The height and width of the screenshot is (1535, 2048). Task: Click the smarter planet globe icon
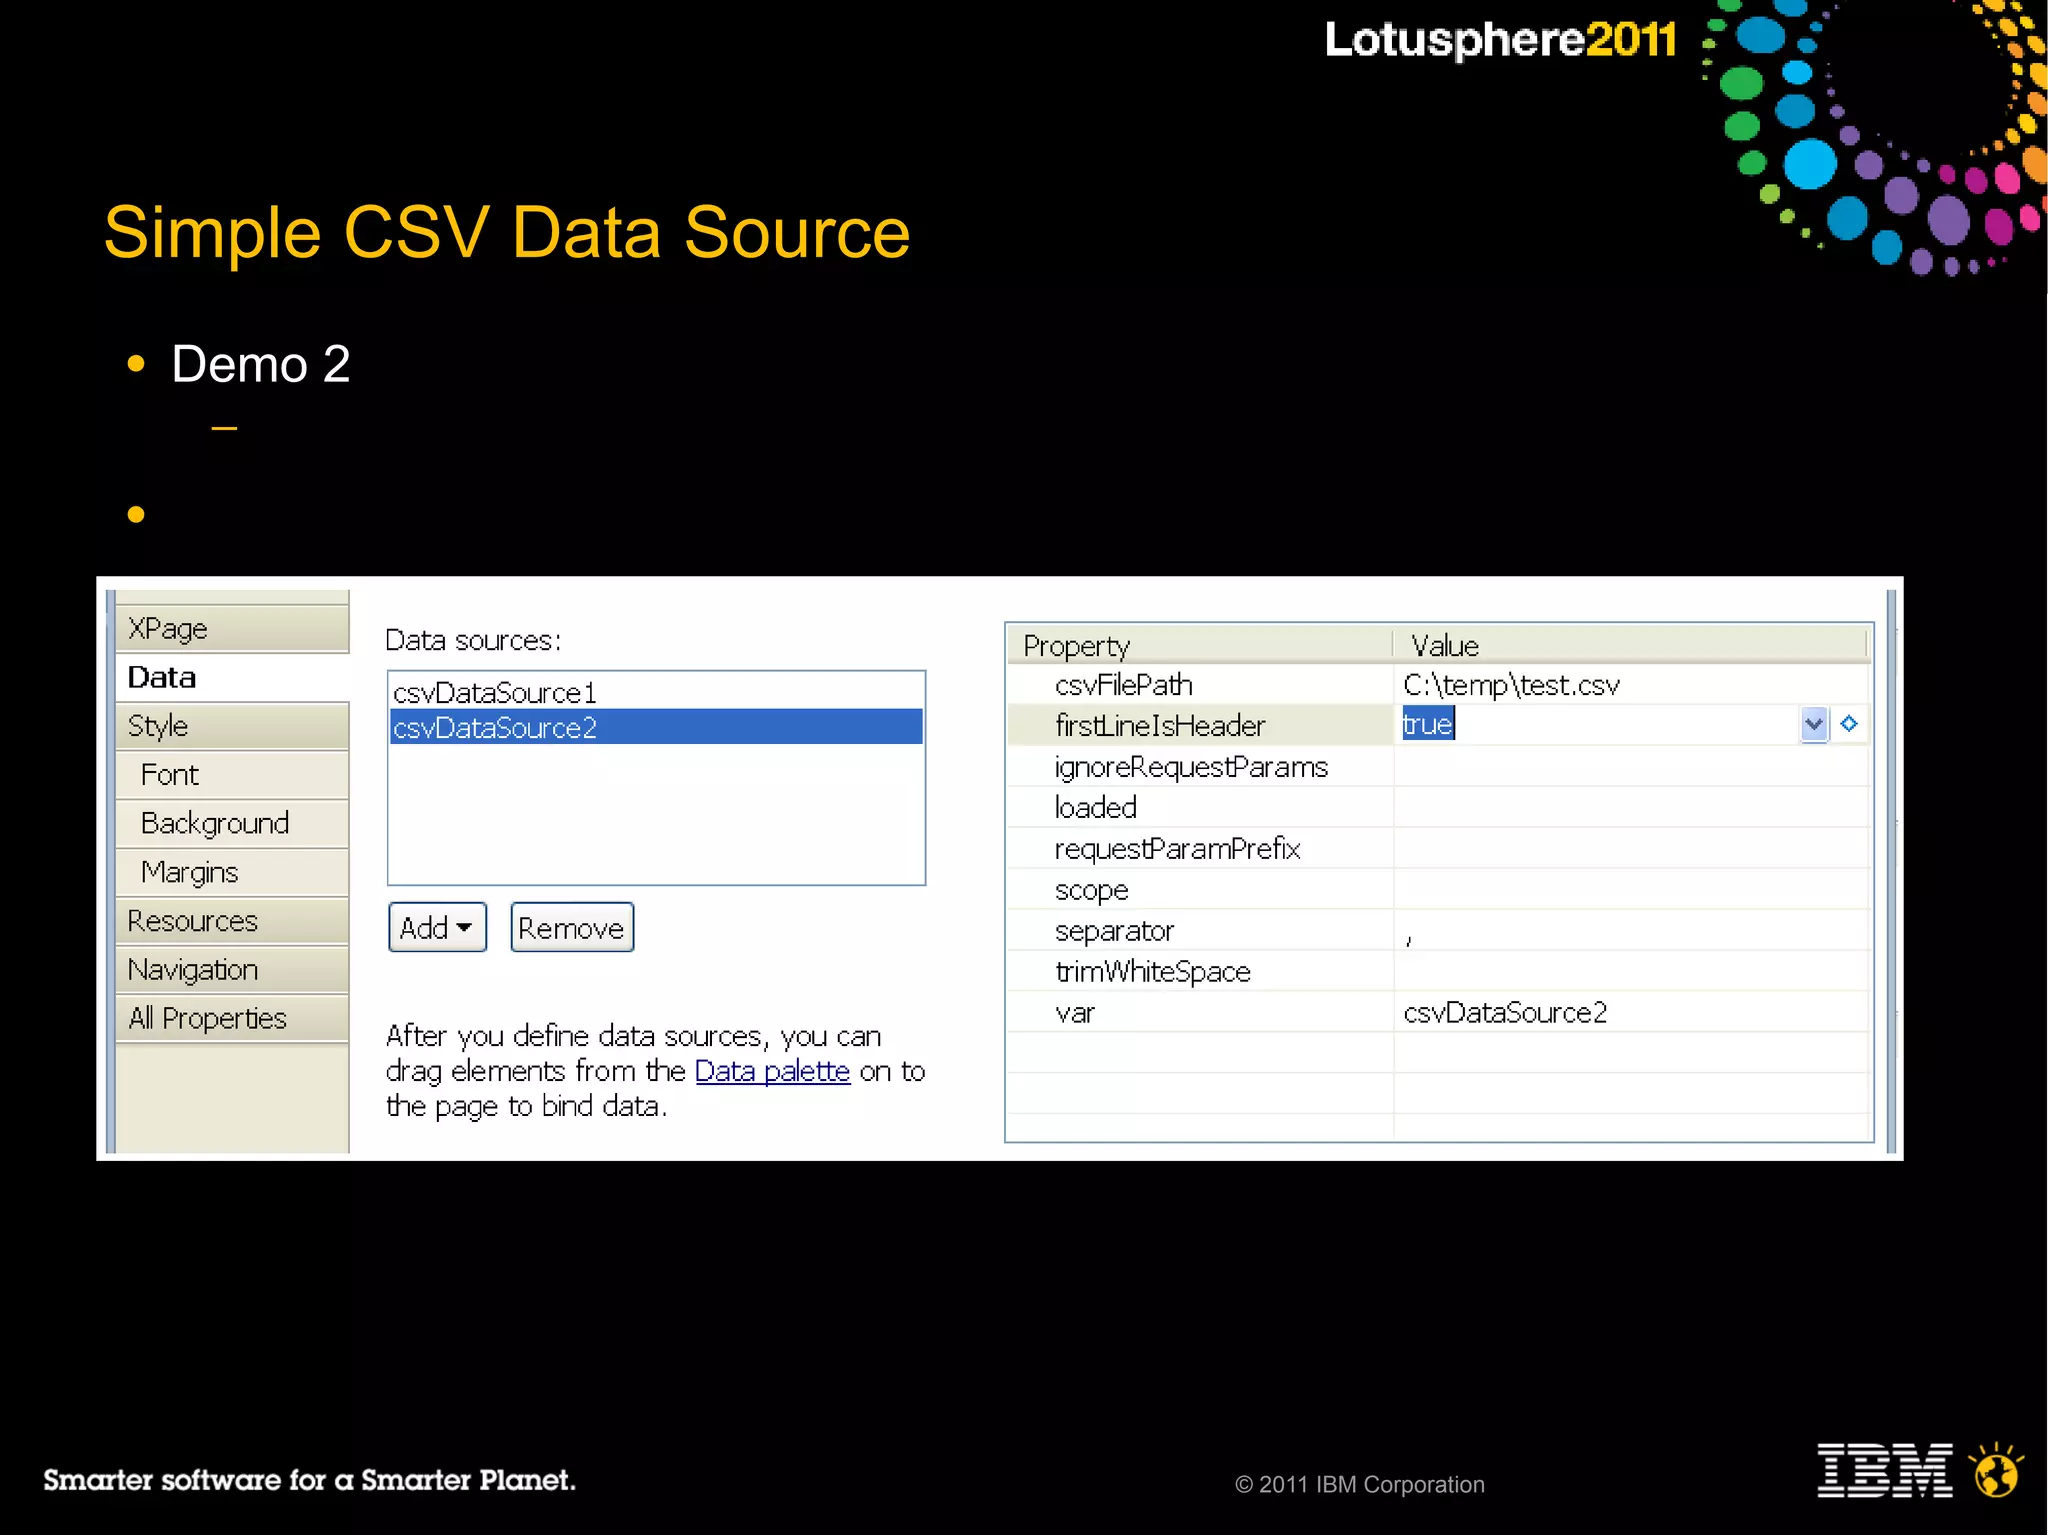[1996, 1469]
